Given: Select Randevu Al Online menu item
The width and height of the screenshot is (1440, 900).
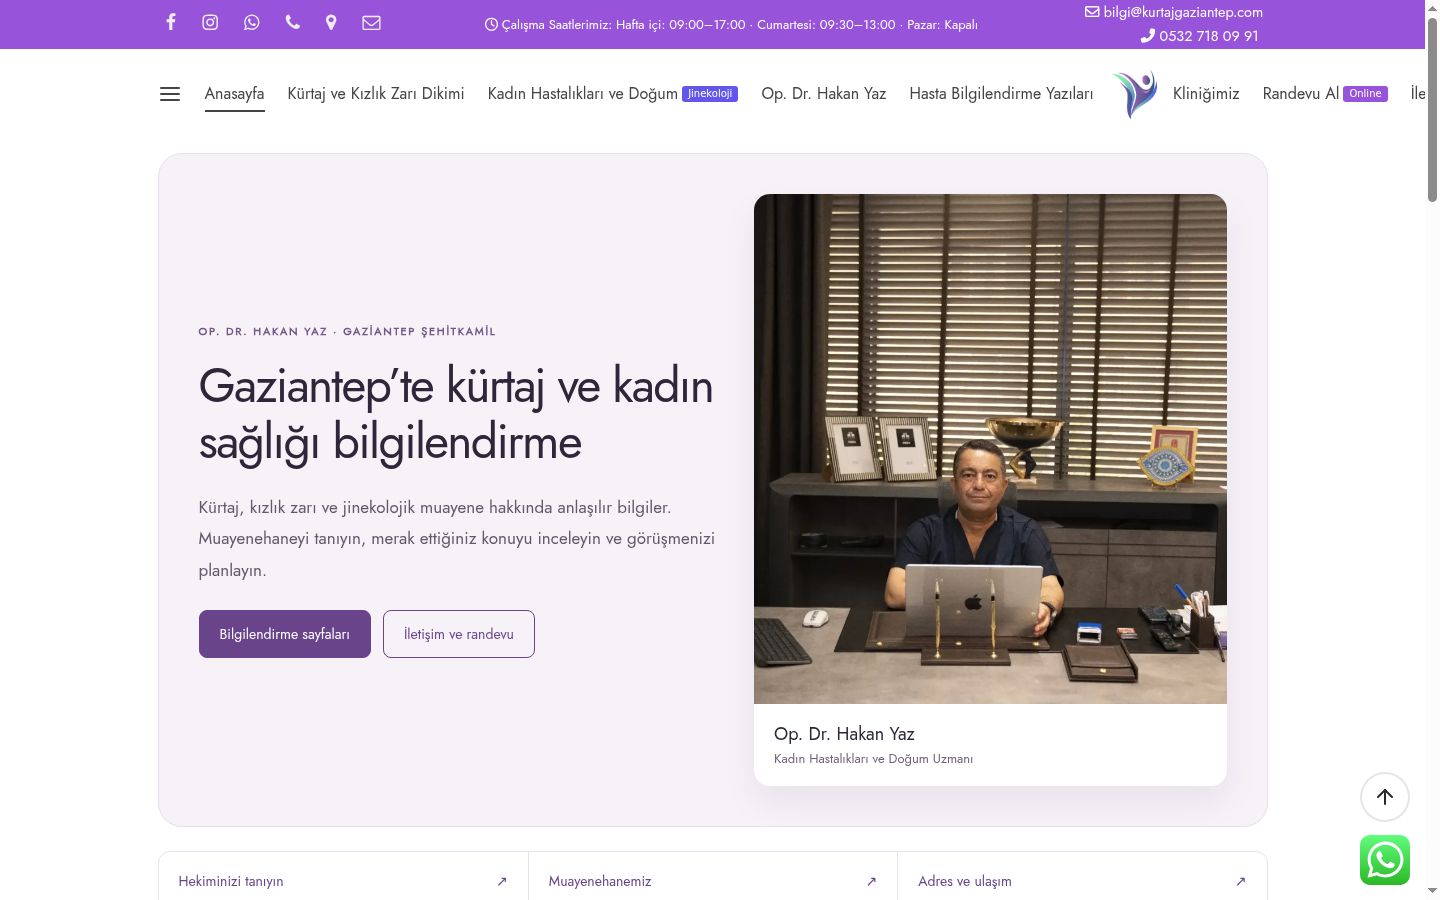Looking at the screenshot, I should pyautogui.click(x=1325, y=94).
